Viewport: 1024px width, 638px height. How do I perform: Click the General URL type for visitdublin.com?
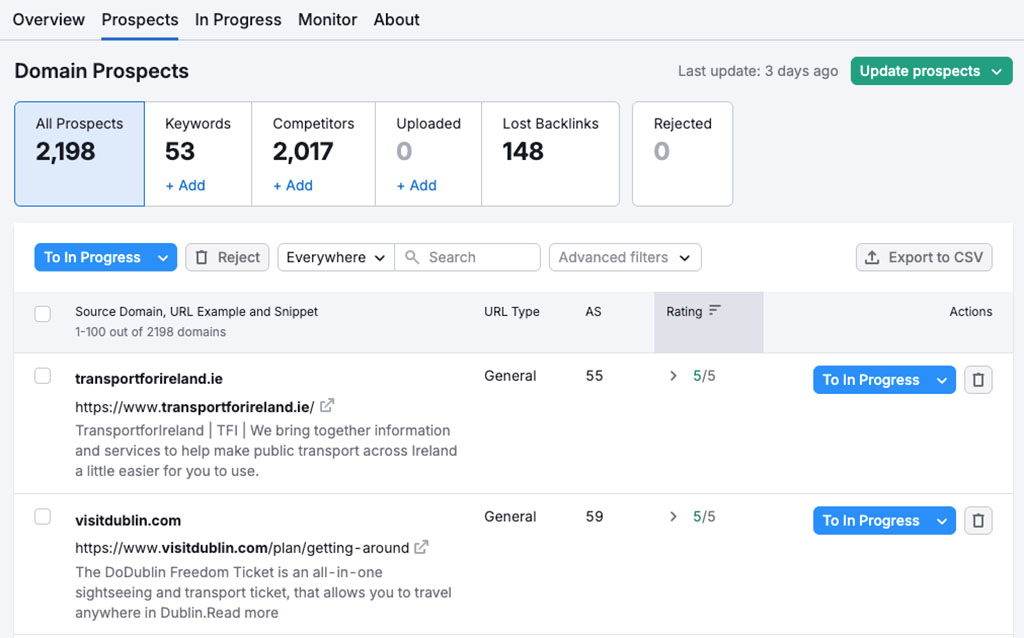(x=510, y=517)
